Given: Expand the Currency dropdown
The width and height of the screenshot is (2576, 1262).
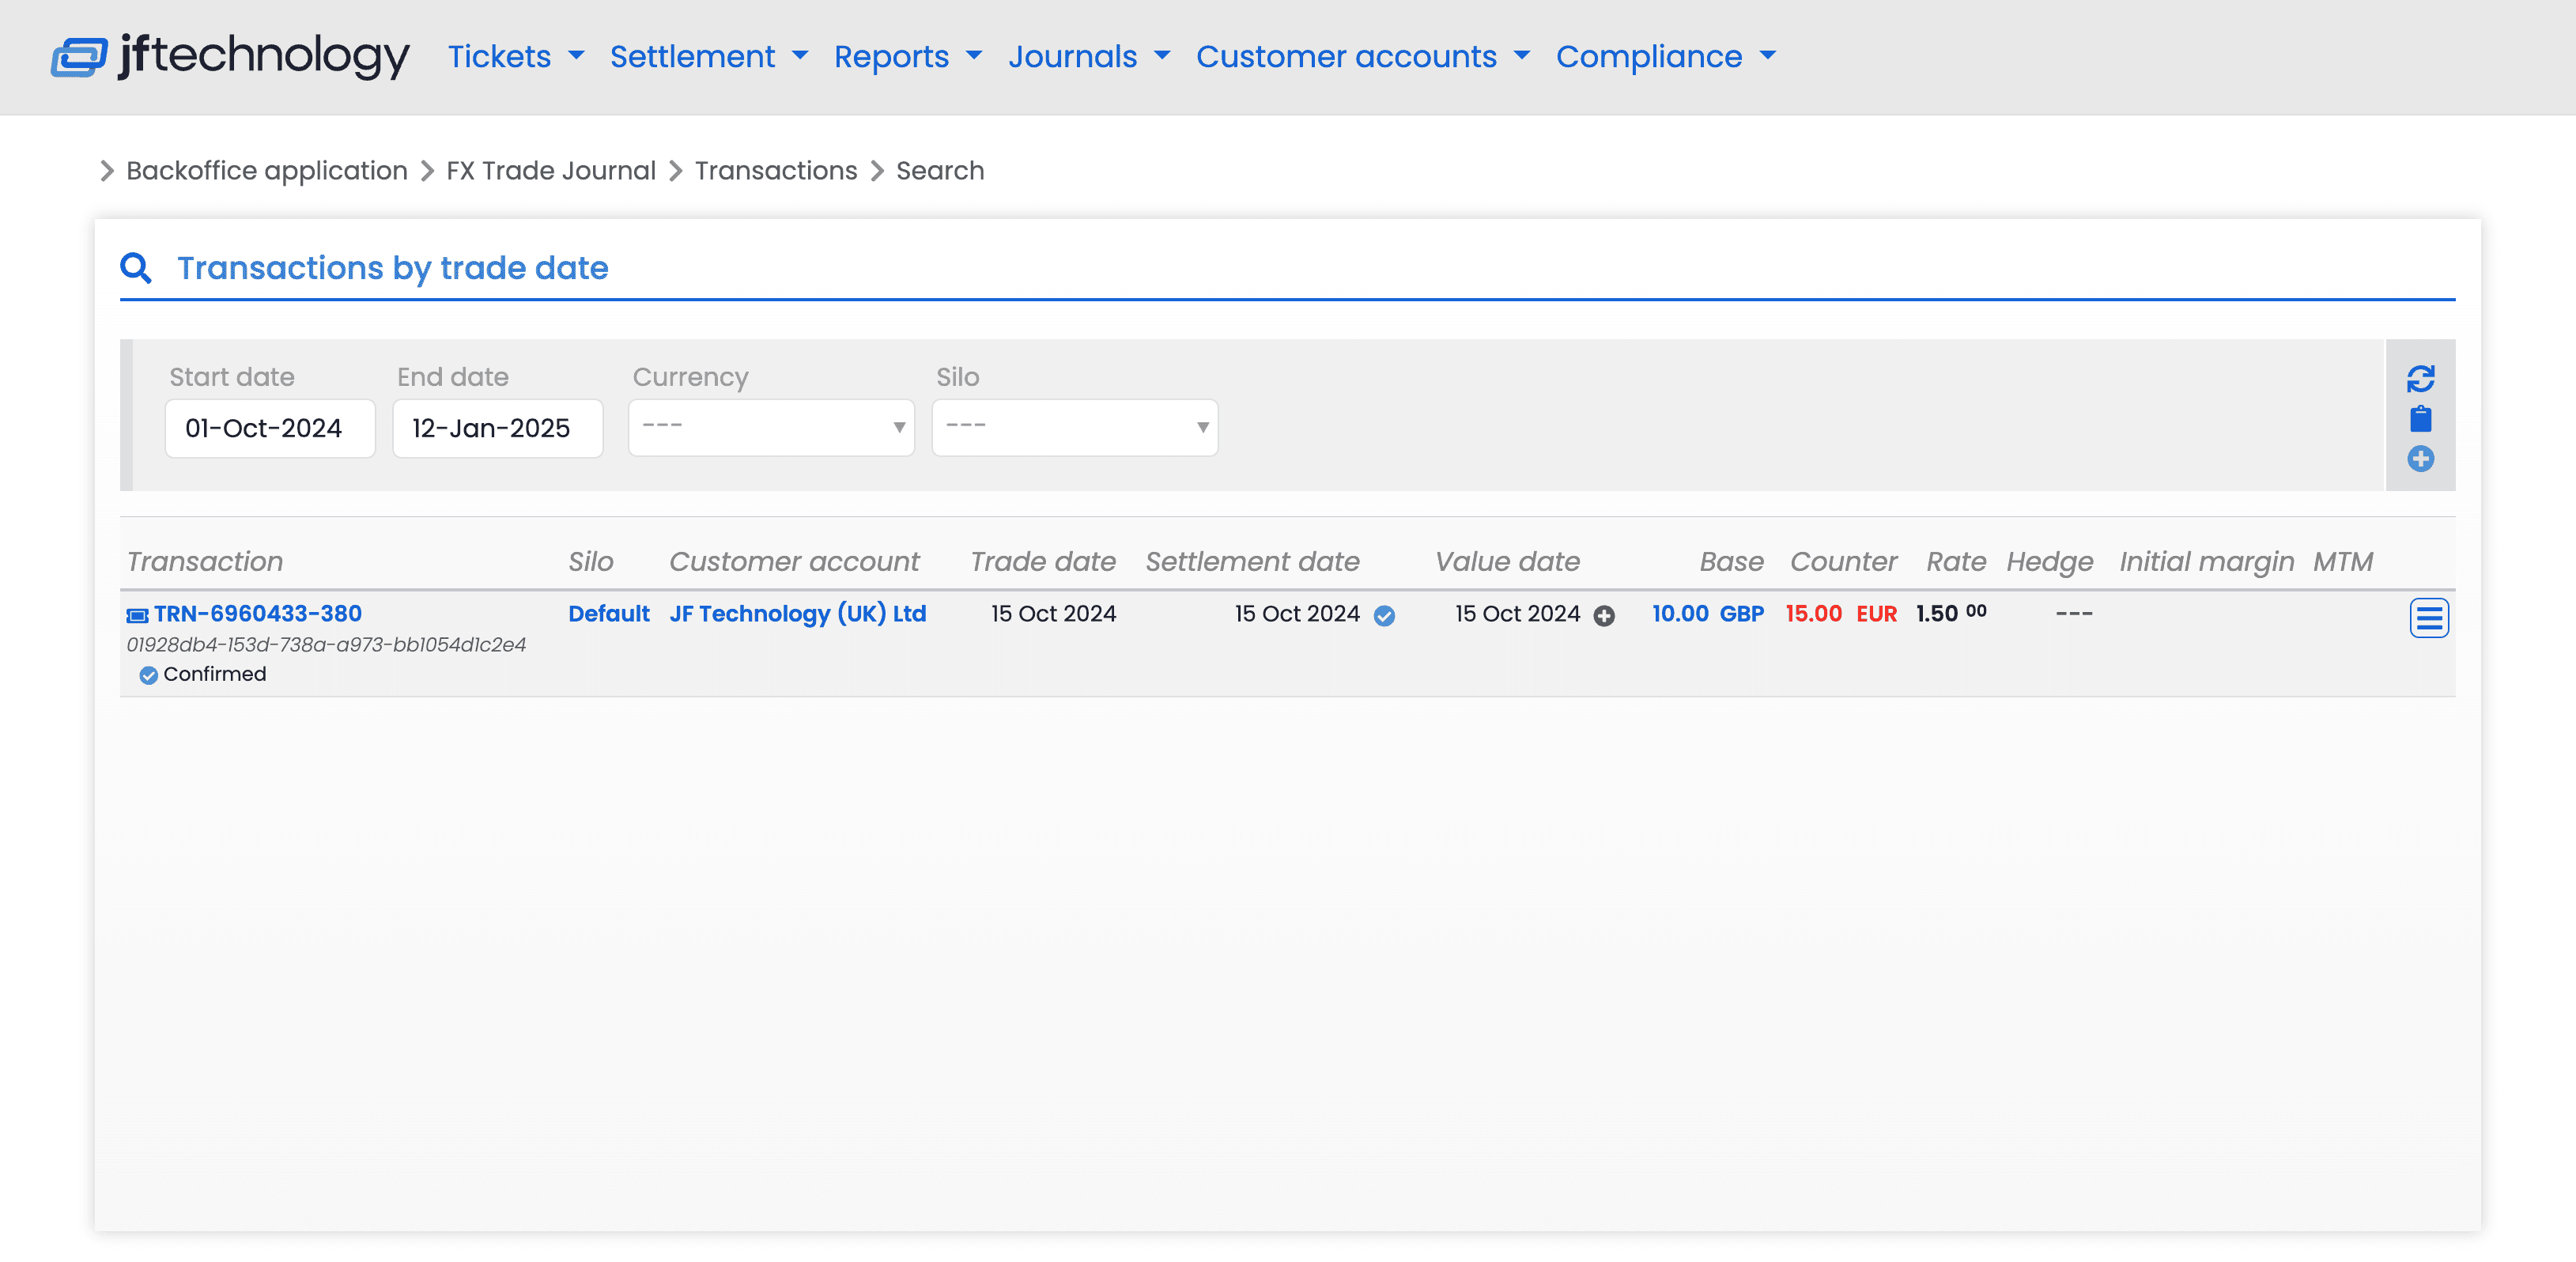Looking at the screenshot, I should [x=771, y=428].
